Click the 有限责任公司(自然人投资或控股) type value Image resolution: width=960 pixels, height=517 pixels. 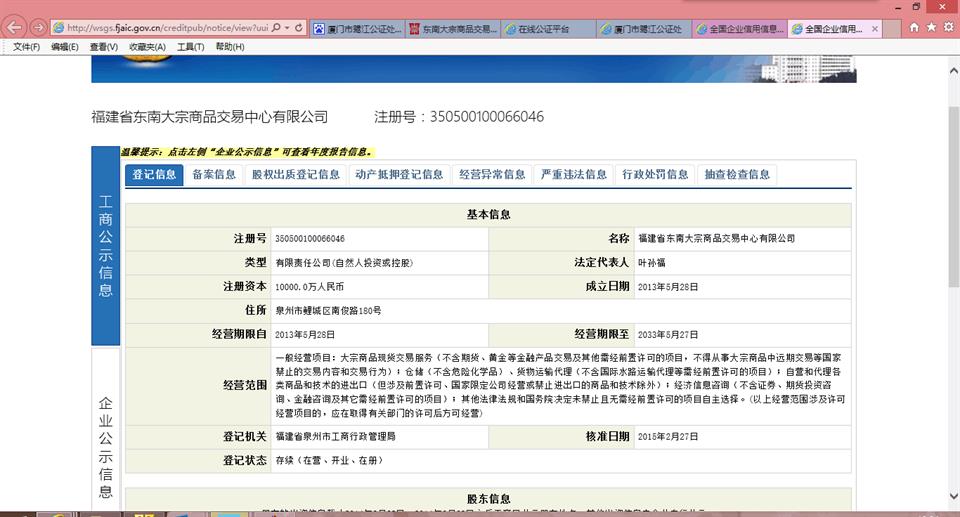point(344,263)
